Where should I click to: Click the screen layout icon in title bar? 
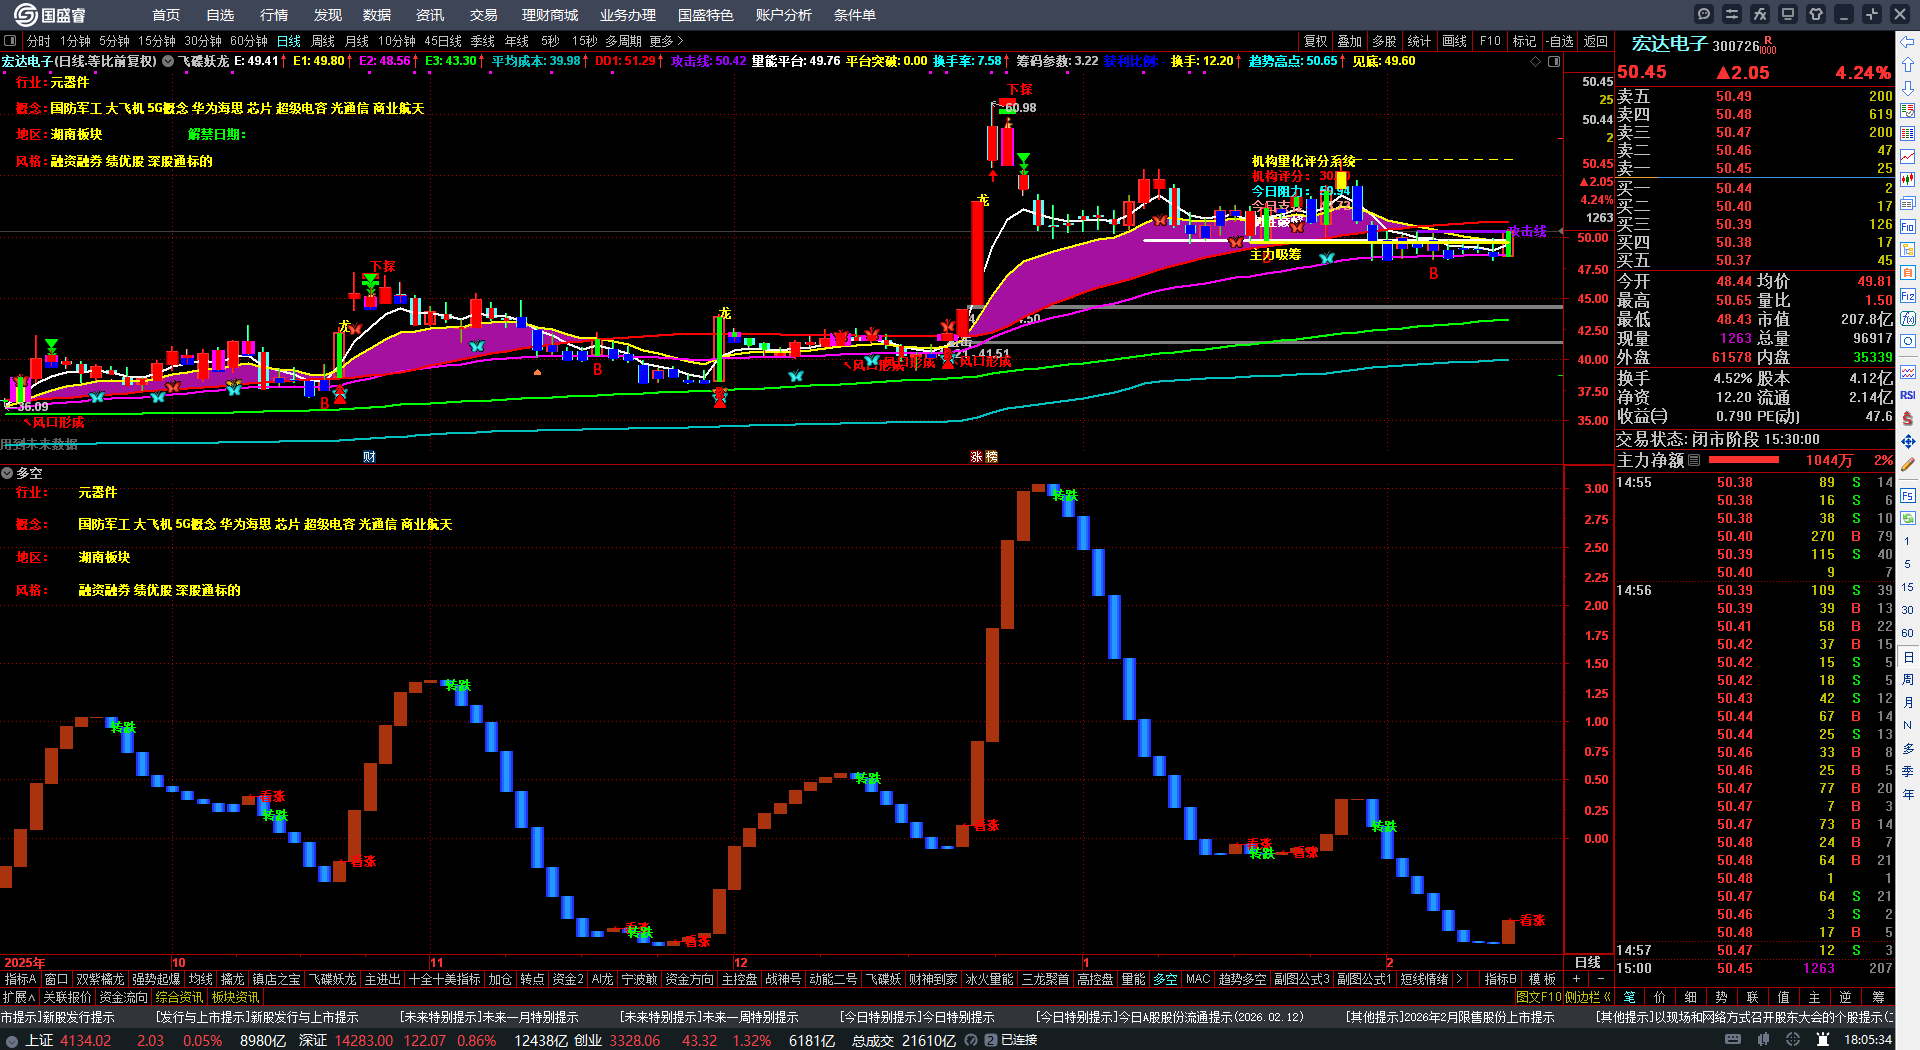coord(1788,14)
